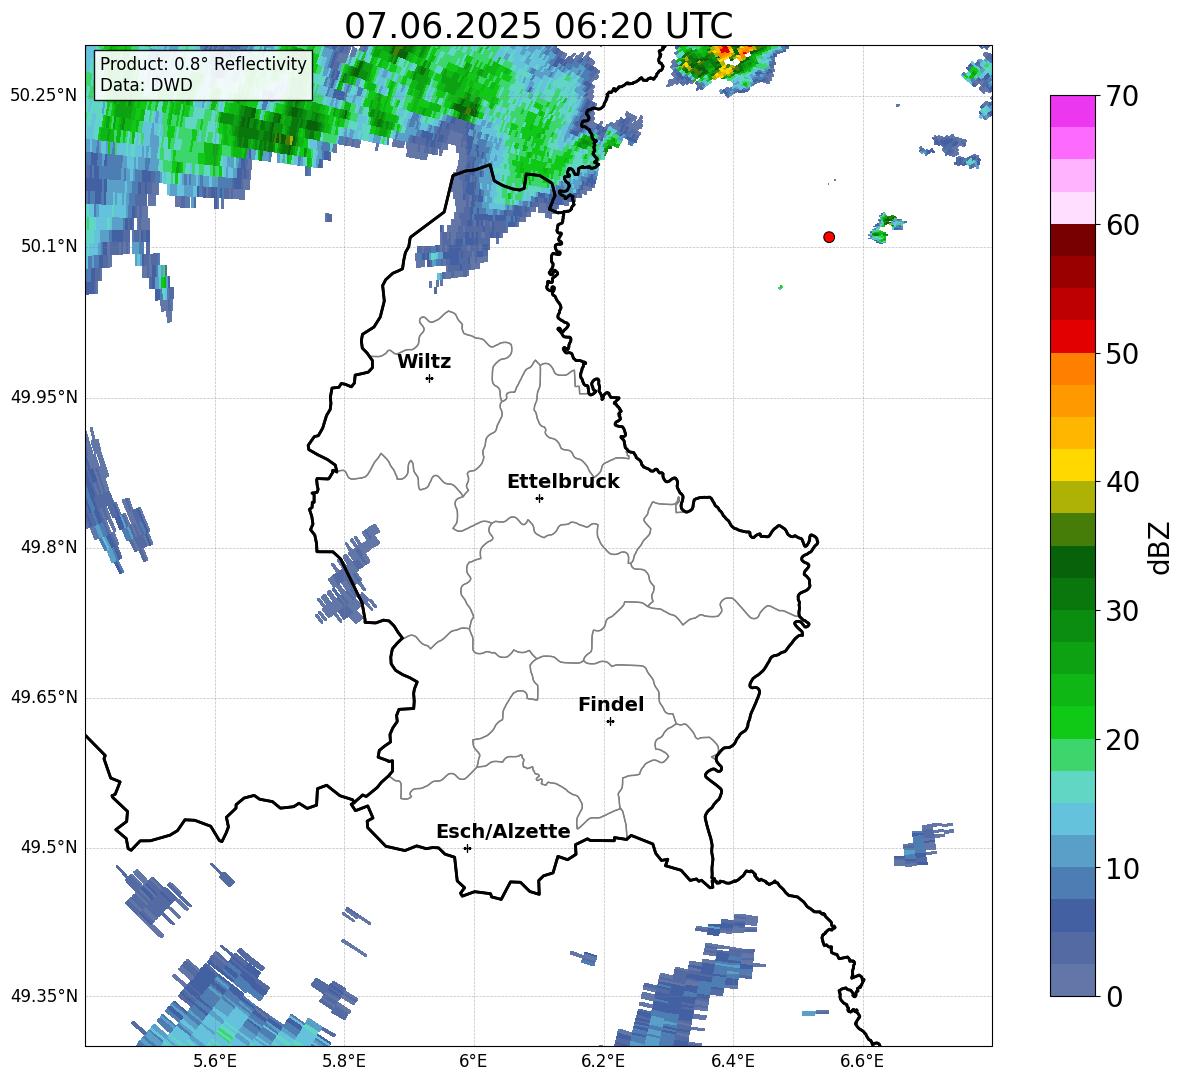Click the Findel station cross marker
The image size is (1184, 1081).
(610, 722)
